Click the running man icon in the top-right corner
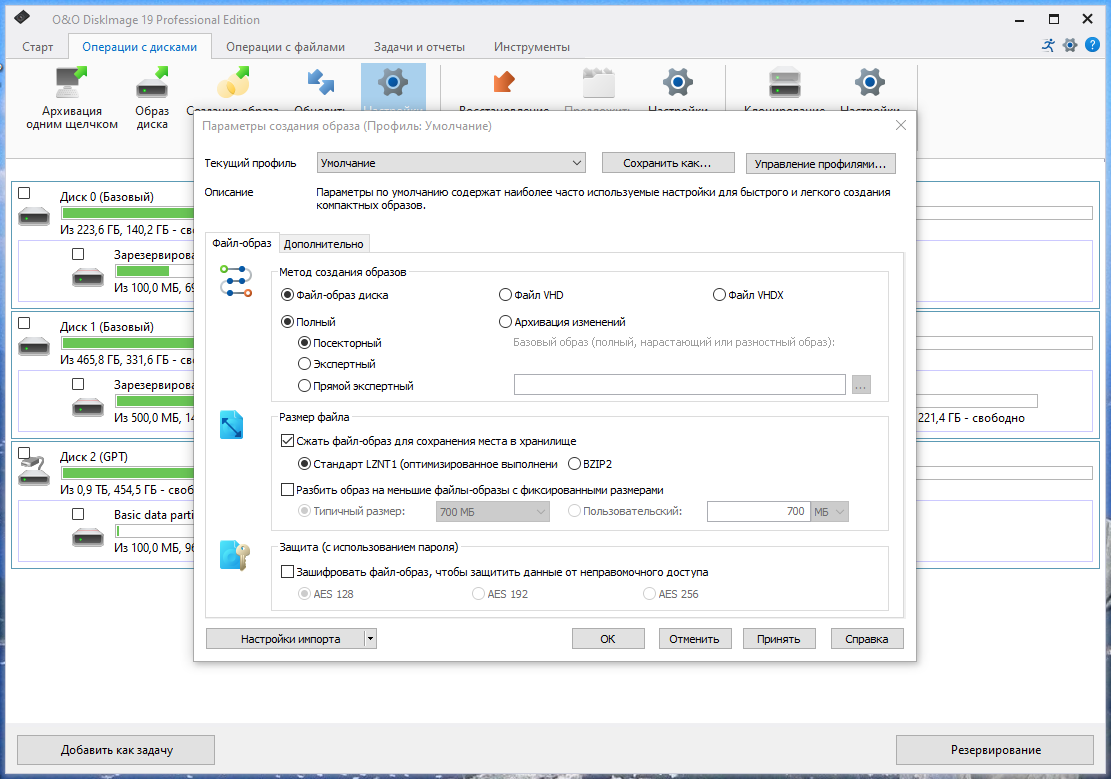The height and width of the screenshot is (779, 1111). [1049, 45]
